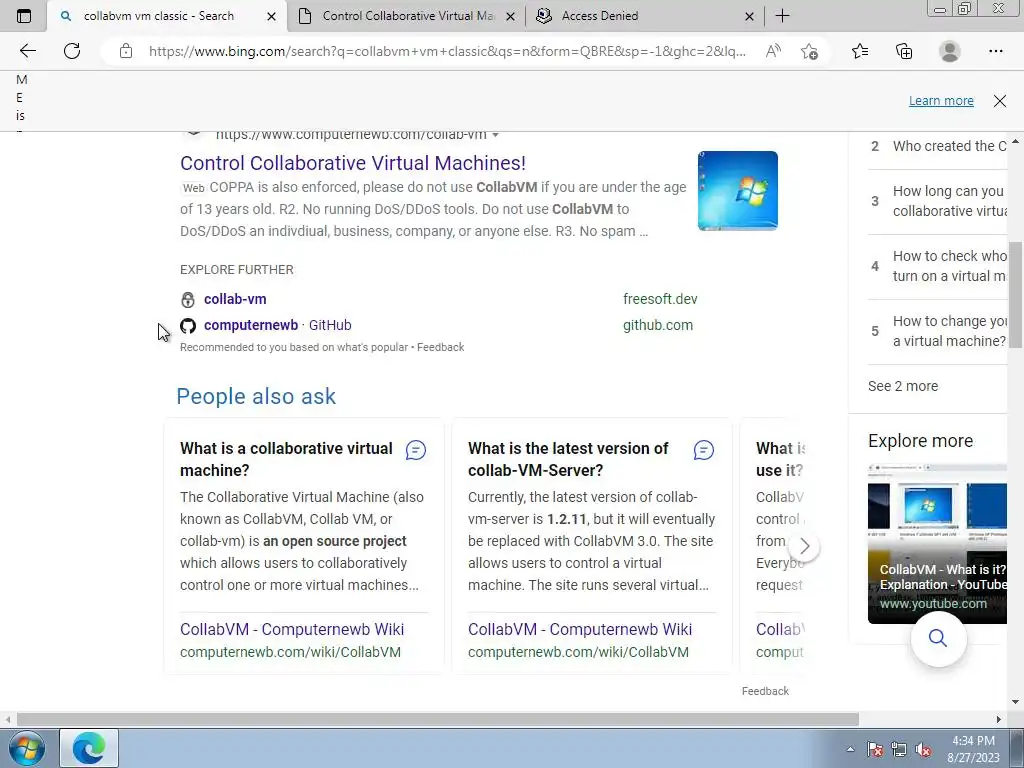Expand What is a collaborative virtual machine question

[286, 459]
